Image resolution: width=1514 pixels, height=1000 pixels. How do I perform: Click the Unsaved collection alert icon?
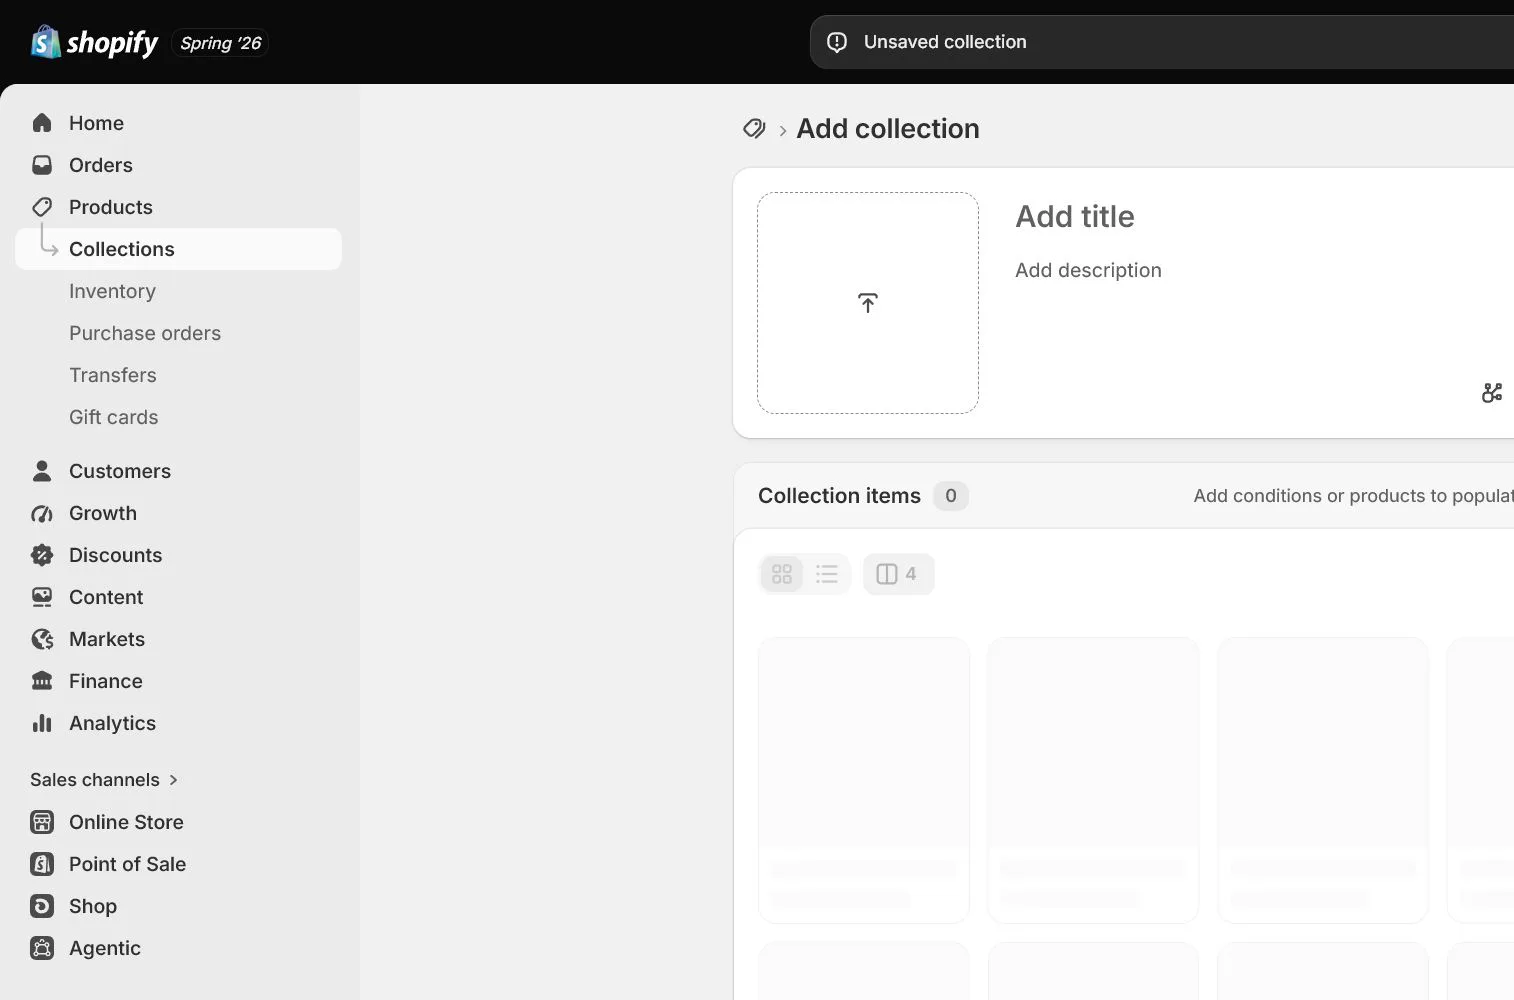[x=837, y=42]
